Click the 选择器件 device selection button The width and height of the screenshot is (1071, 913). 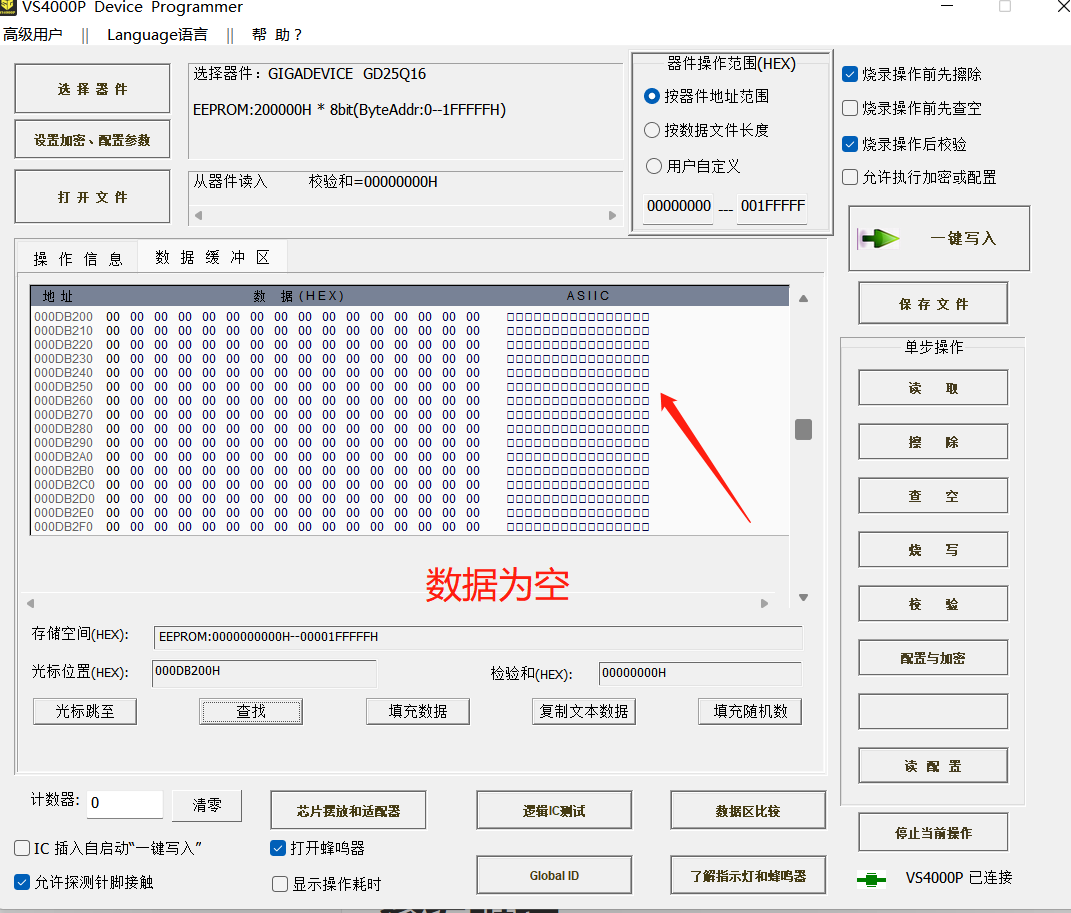tap(91, 88)
